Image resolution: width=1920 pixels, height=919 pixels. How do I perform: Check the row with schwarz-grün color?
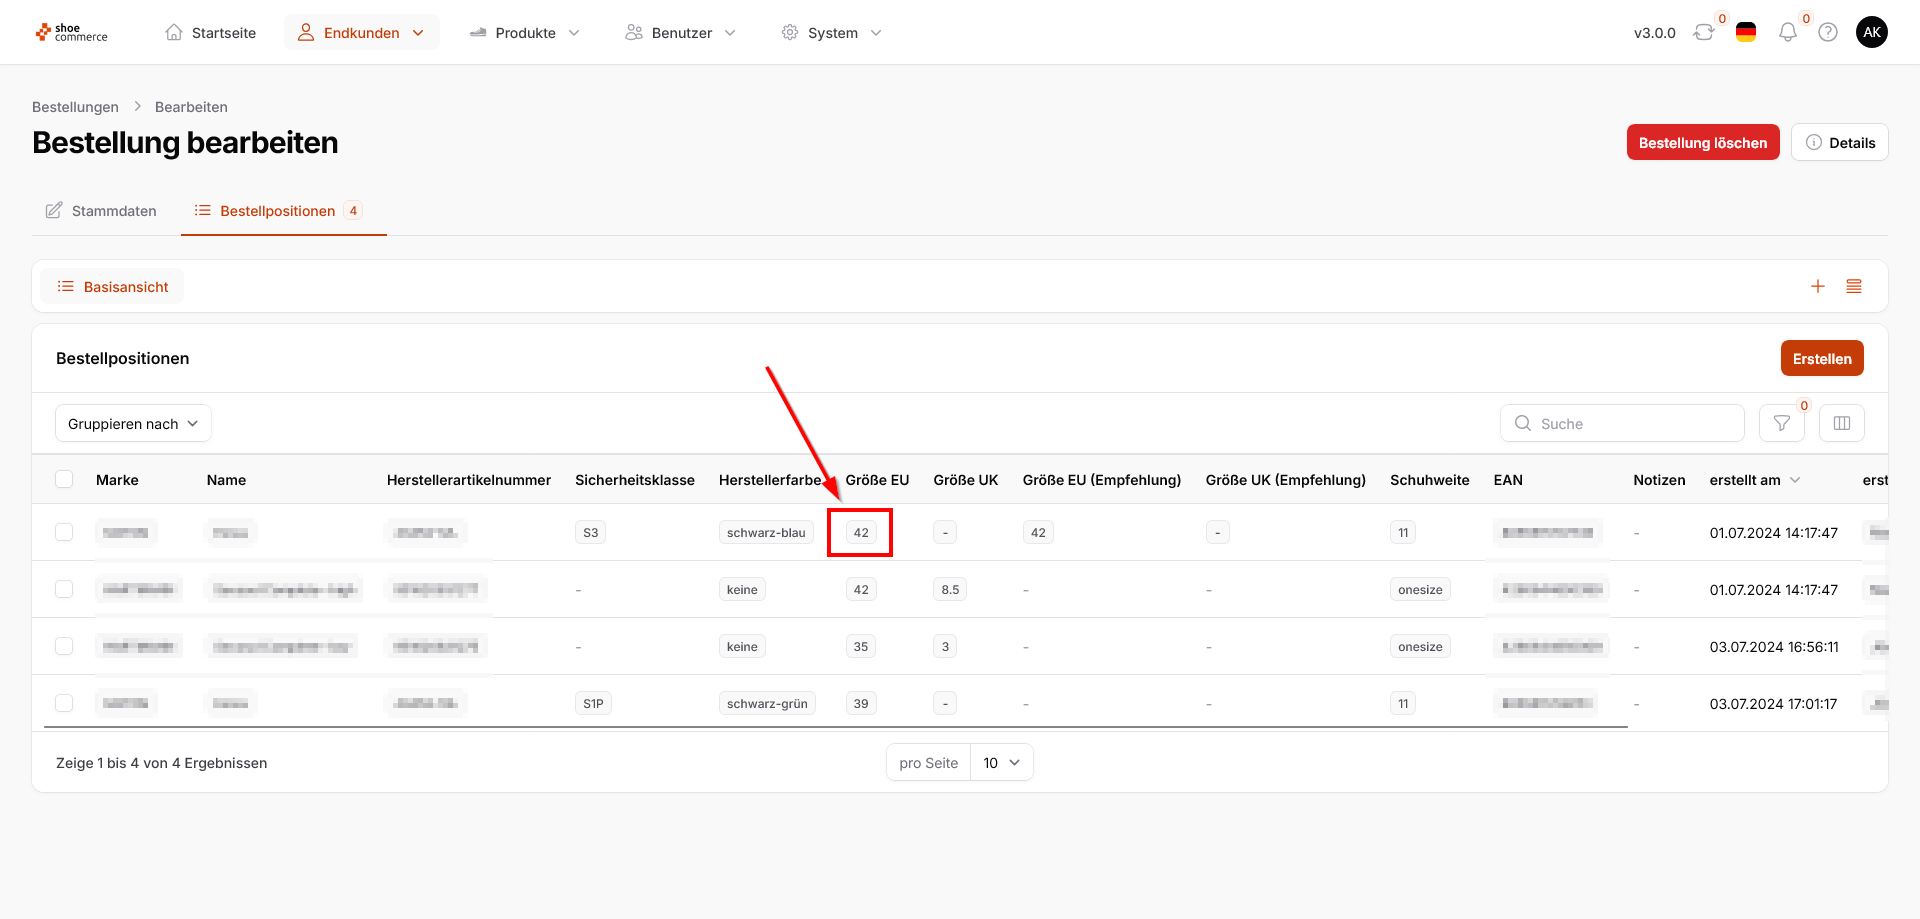click(x=64, y=703)
